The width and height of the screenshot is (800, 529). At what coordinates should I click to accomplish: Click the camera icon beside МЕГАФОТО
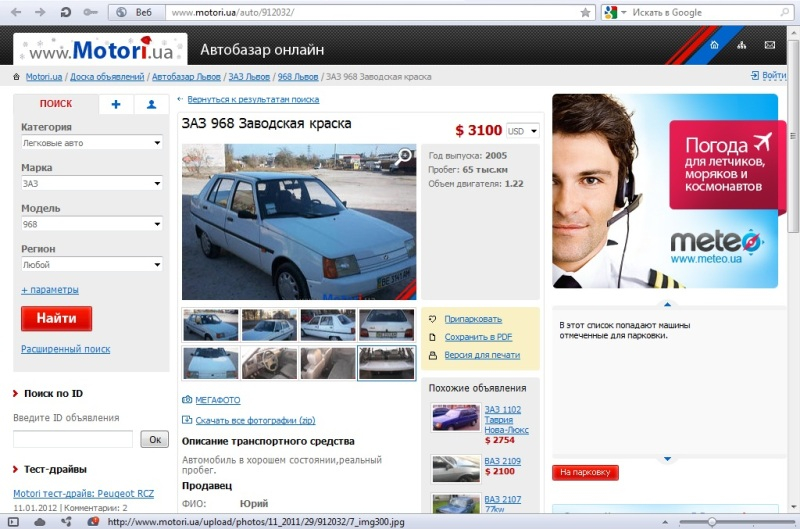pyautogui.click(x=187, y=400)
